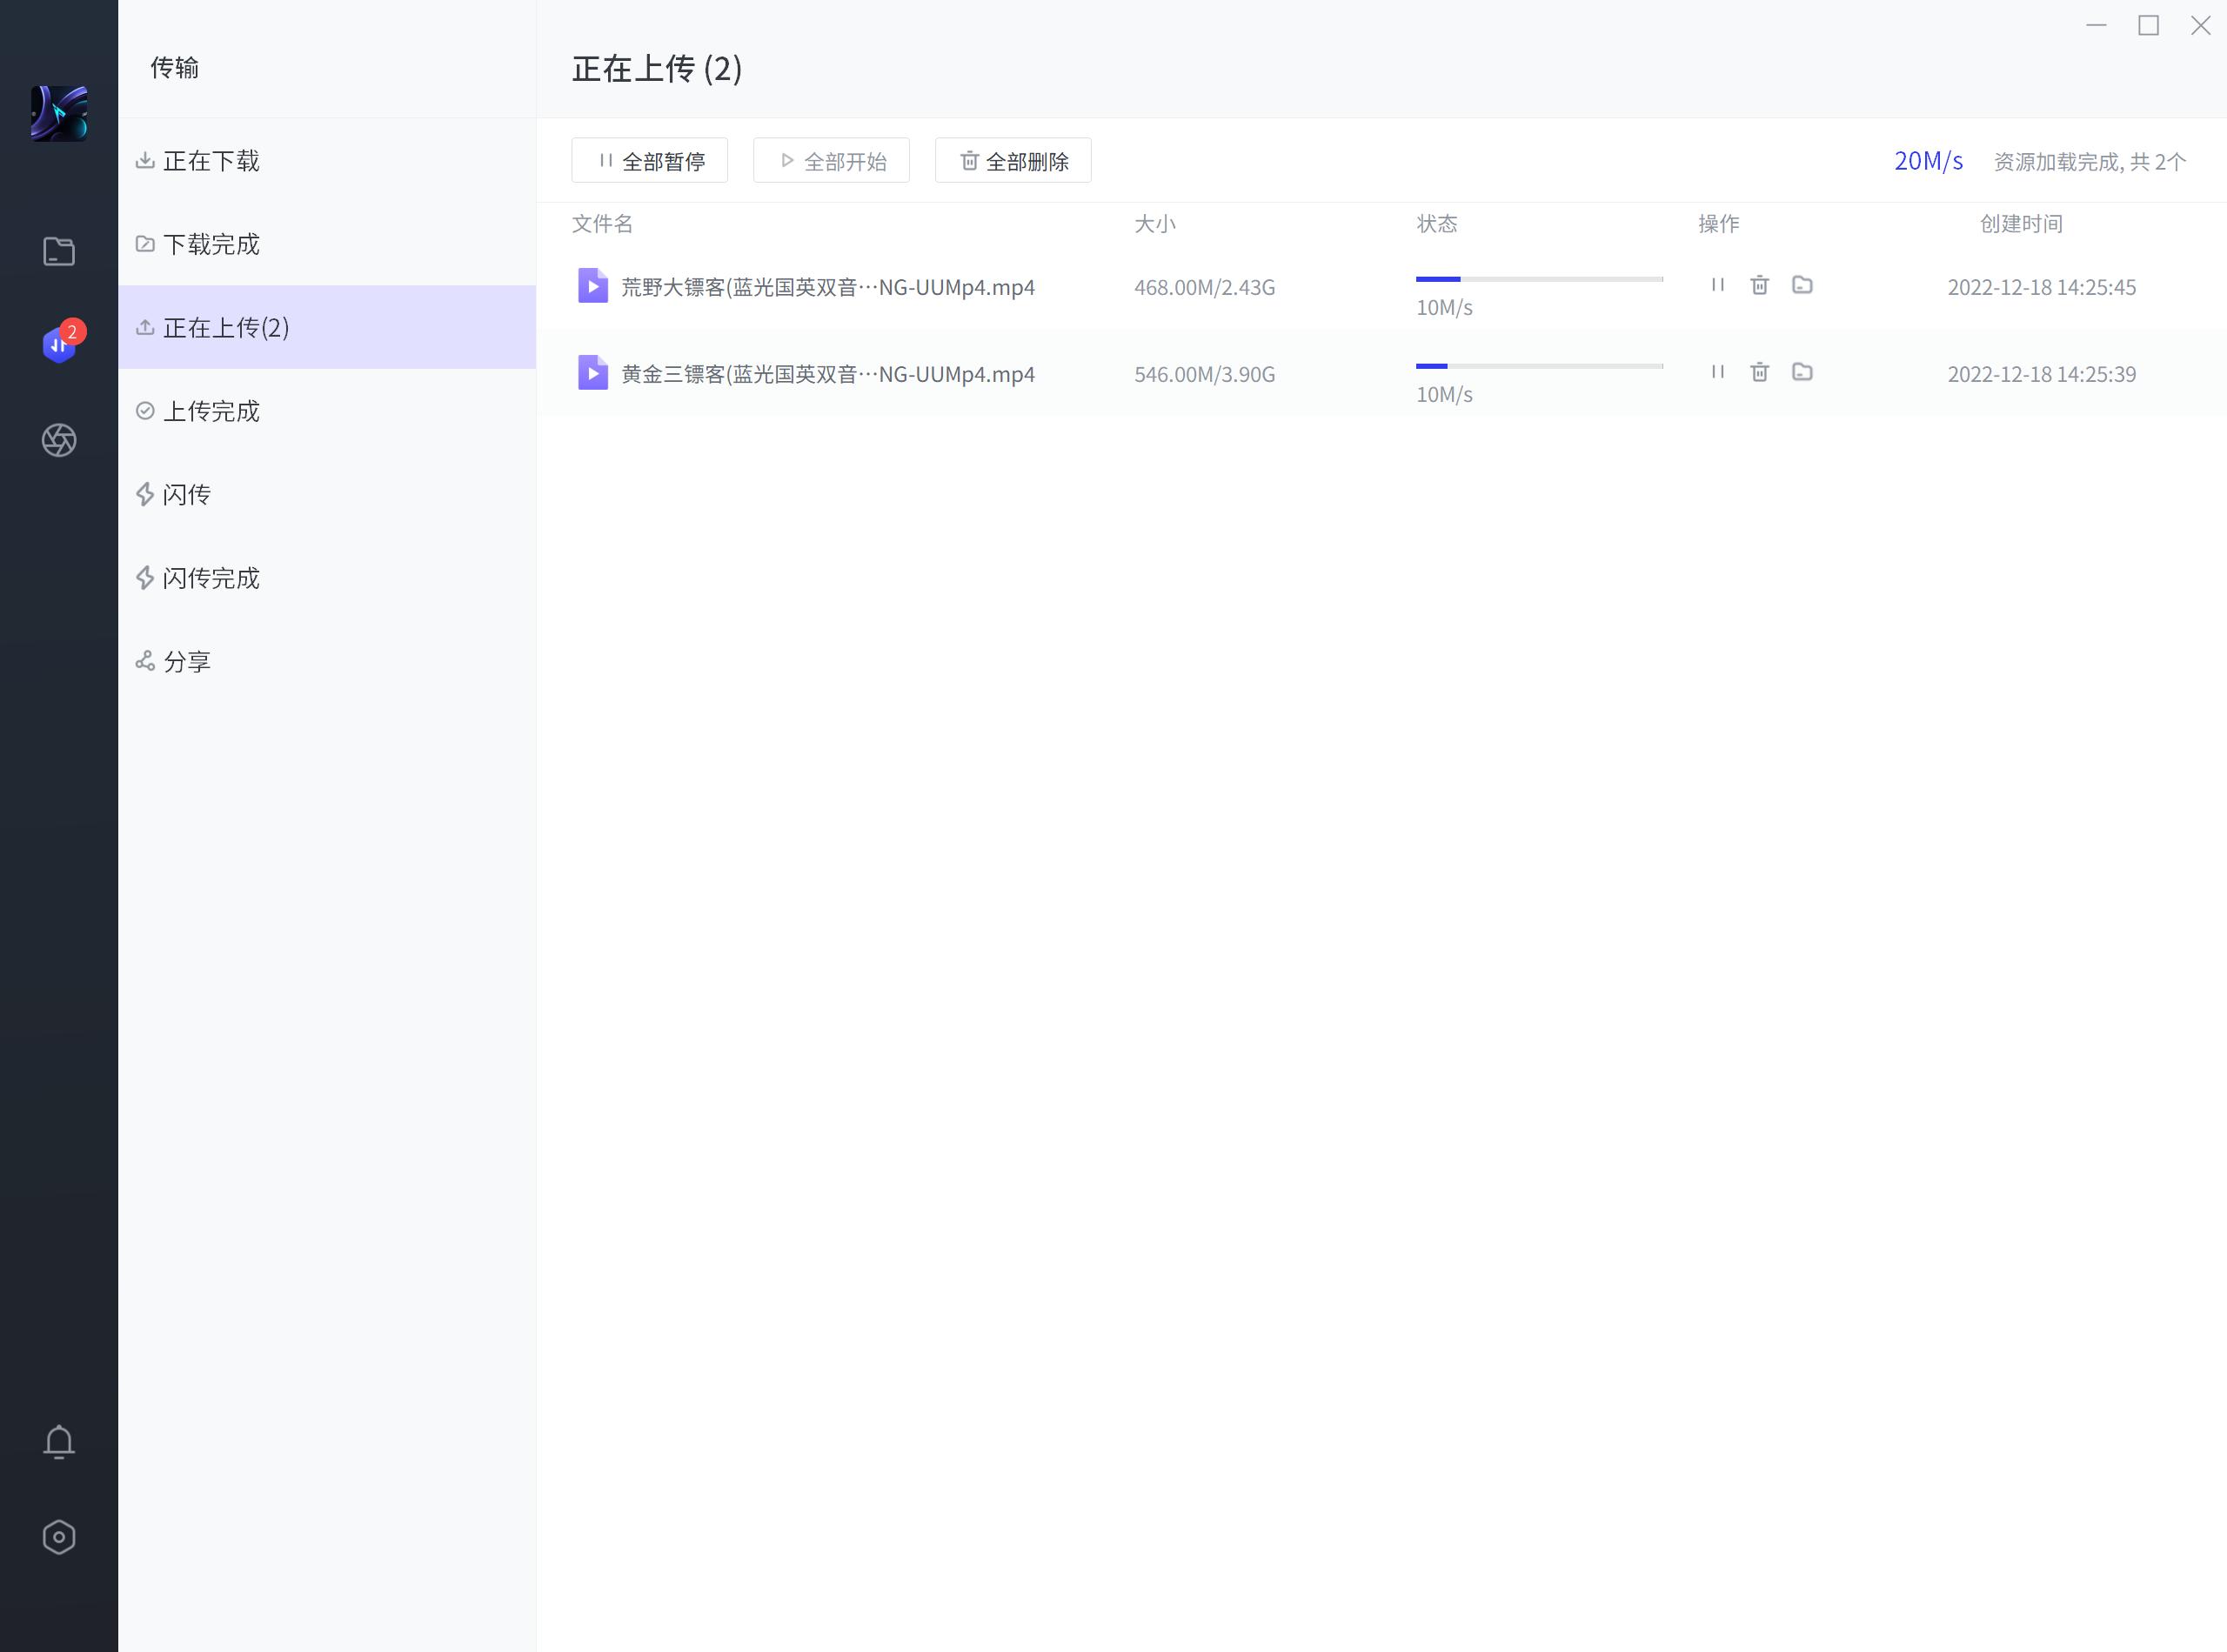Image resolution: width=2227 pixels, height=1652 pixels.
Task: Click the user avatar picture
Action: [x=59, y=113]
